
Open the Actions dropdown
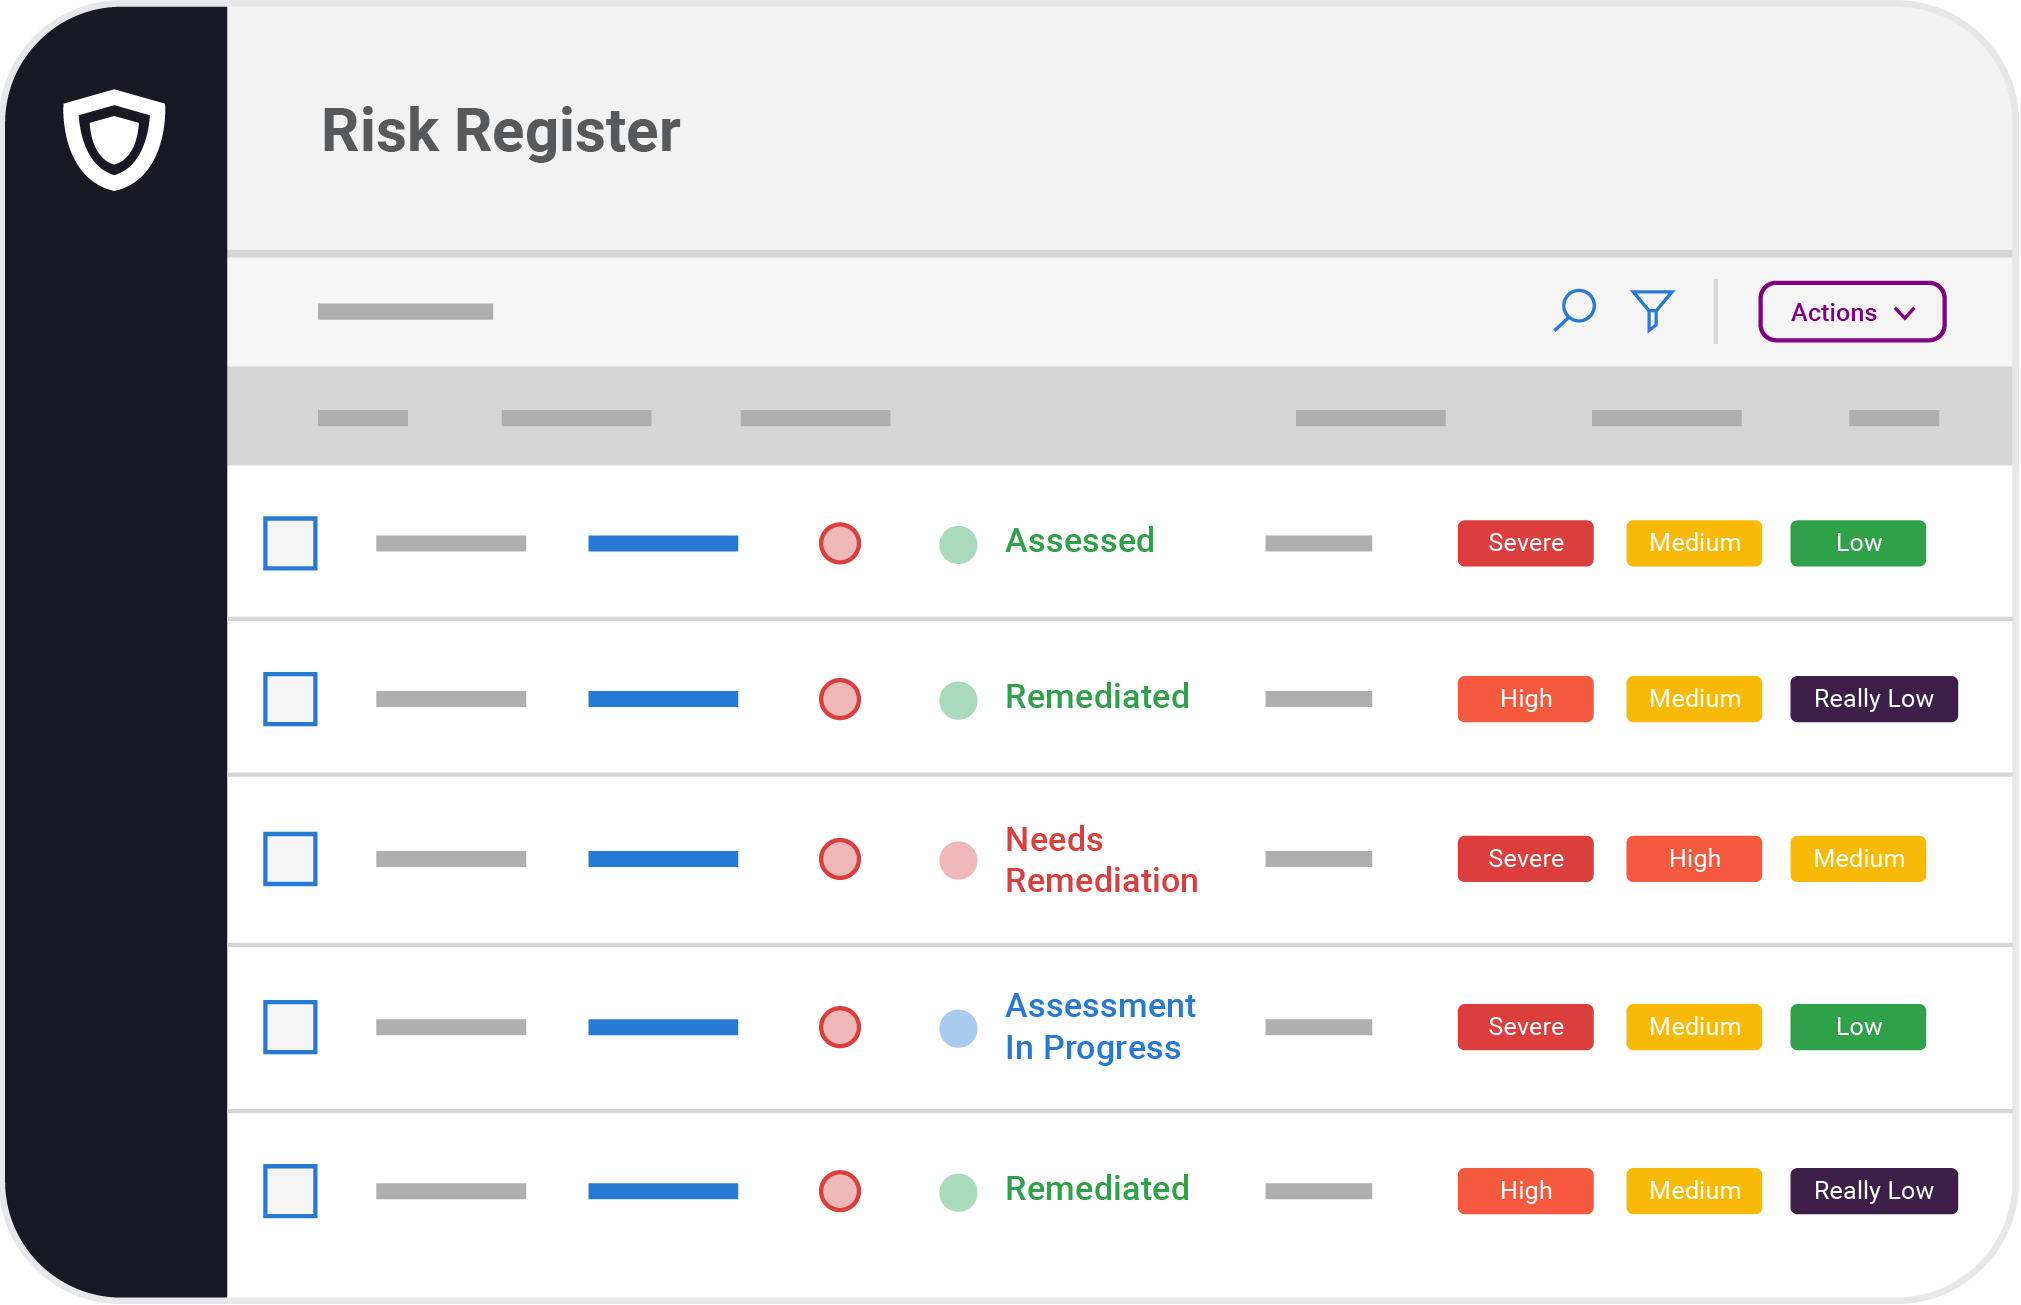[1851, 311]
